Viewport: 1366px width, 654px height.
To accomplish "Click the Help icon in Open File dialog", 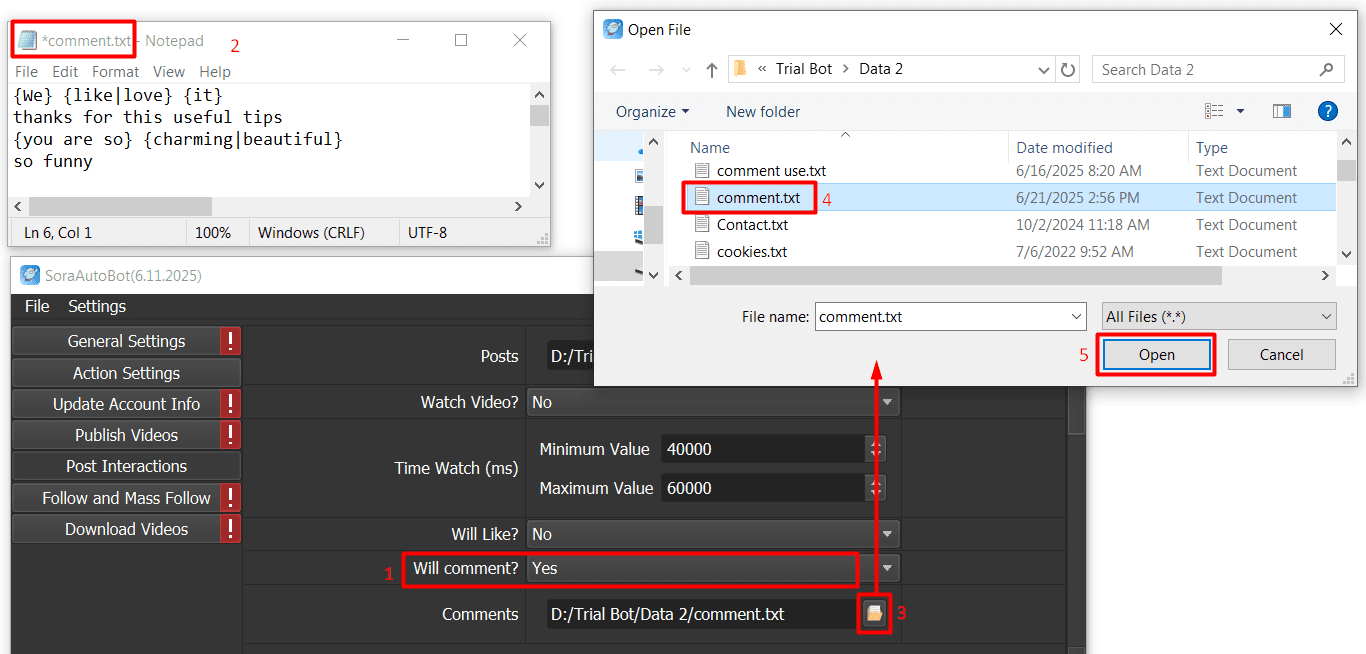I will (x=1327, y=111).
